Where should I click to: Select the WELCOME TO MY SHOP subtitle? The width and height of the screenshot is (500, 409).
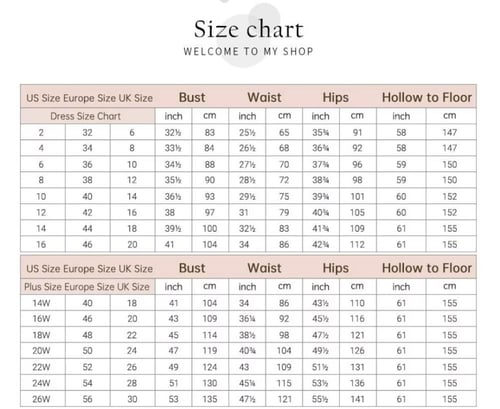tap(248, 51)
